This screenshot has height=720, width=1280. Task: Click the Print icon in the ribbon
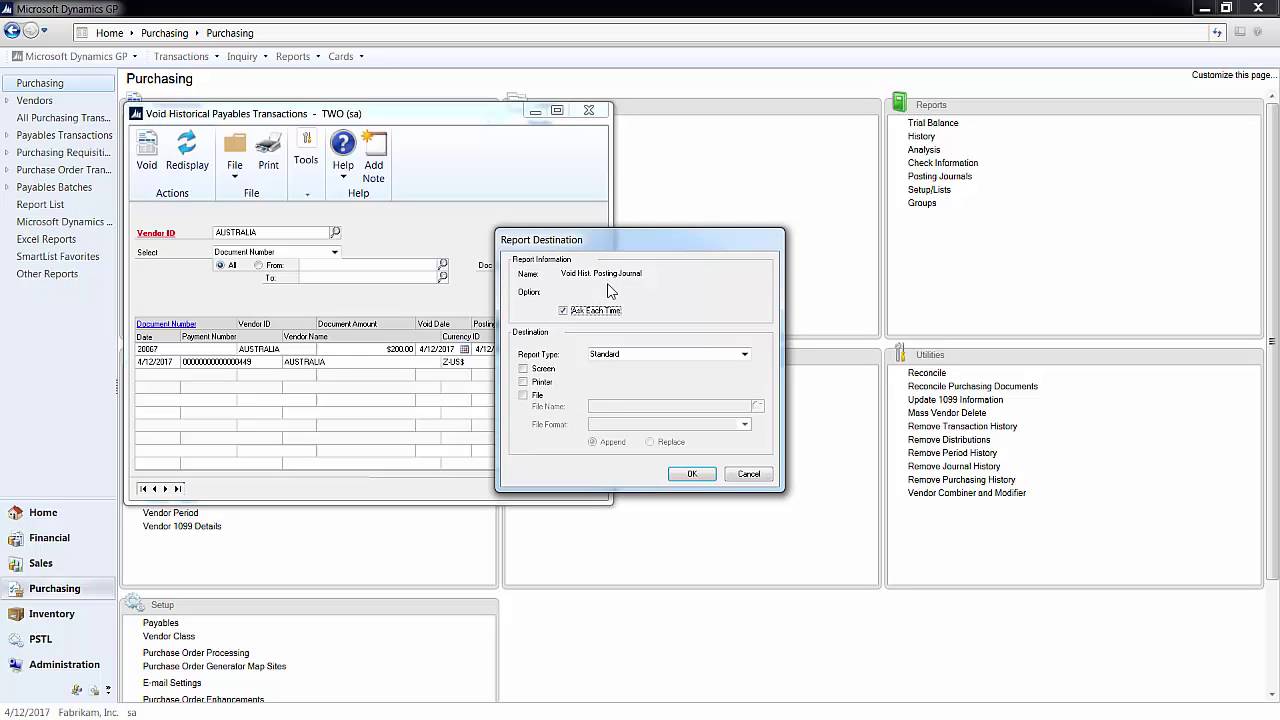(x=268, y=144)
